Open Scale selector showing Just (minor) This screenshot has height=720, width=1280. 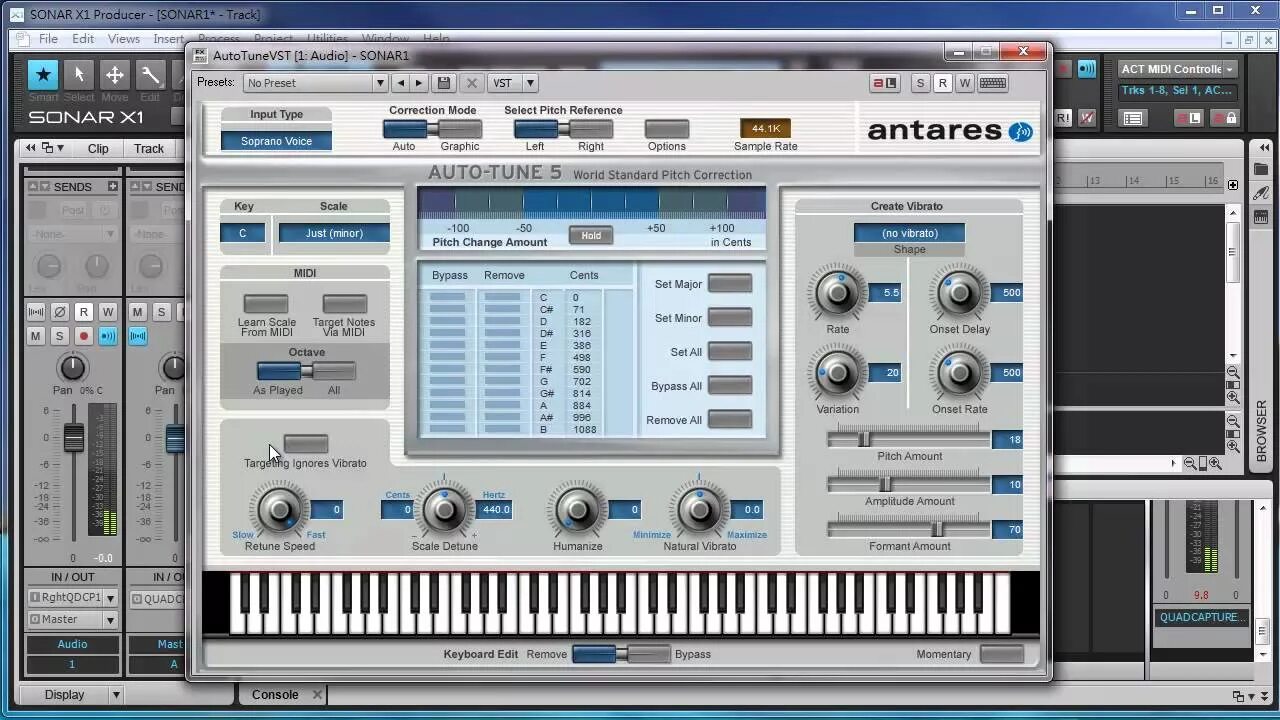point(335,233)
